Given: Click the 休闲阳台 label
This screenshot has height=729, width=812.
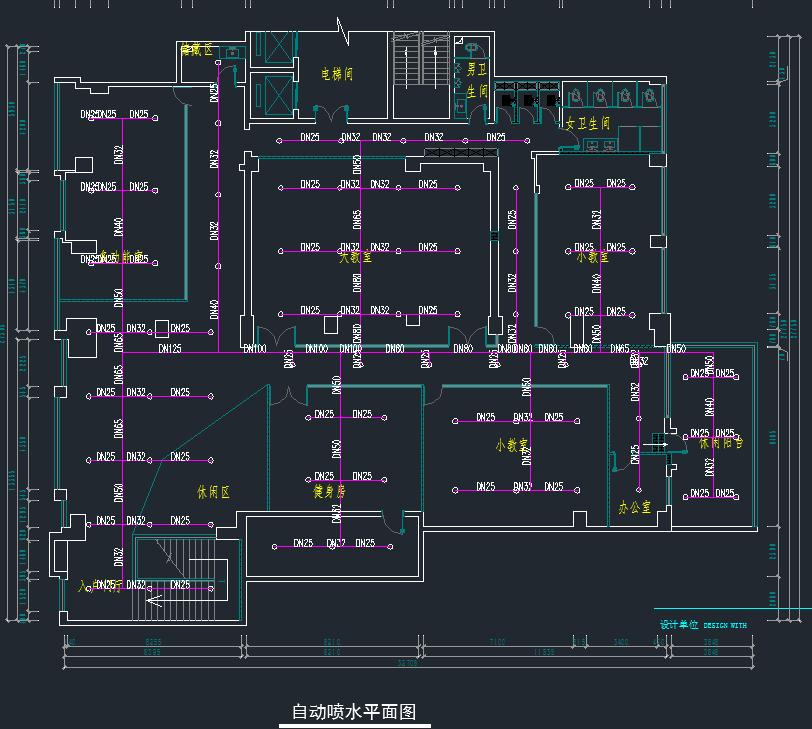Looking at the screenshot, I should pyautogui.click(x=720, y=442).
